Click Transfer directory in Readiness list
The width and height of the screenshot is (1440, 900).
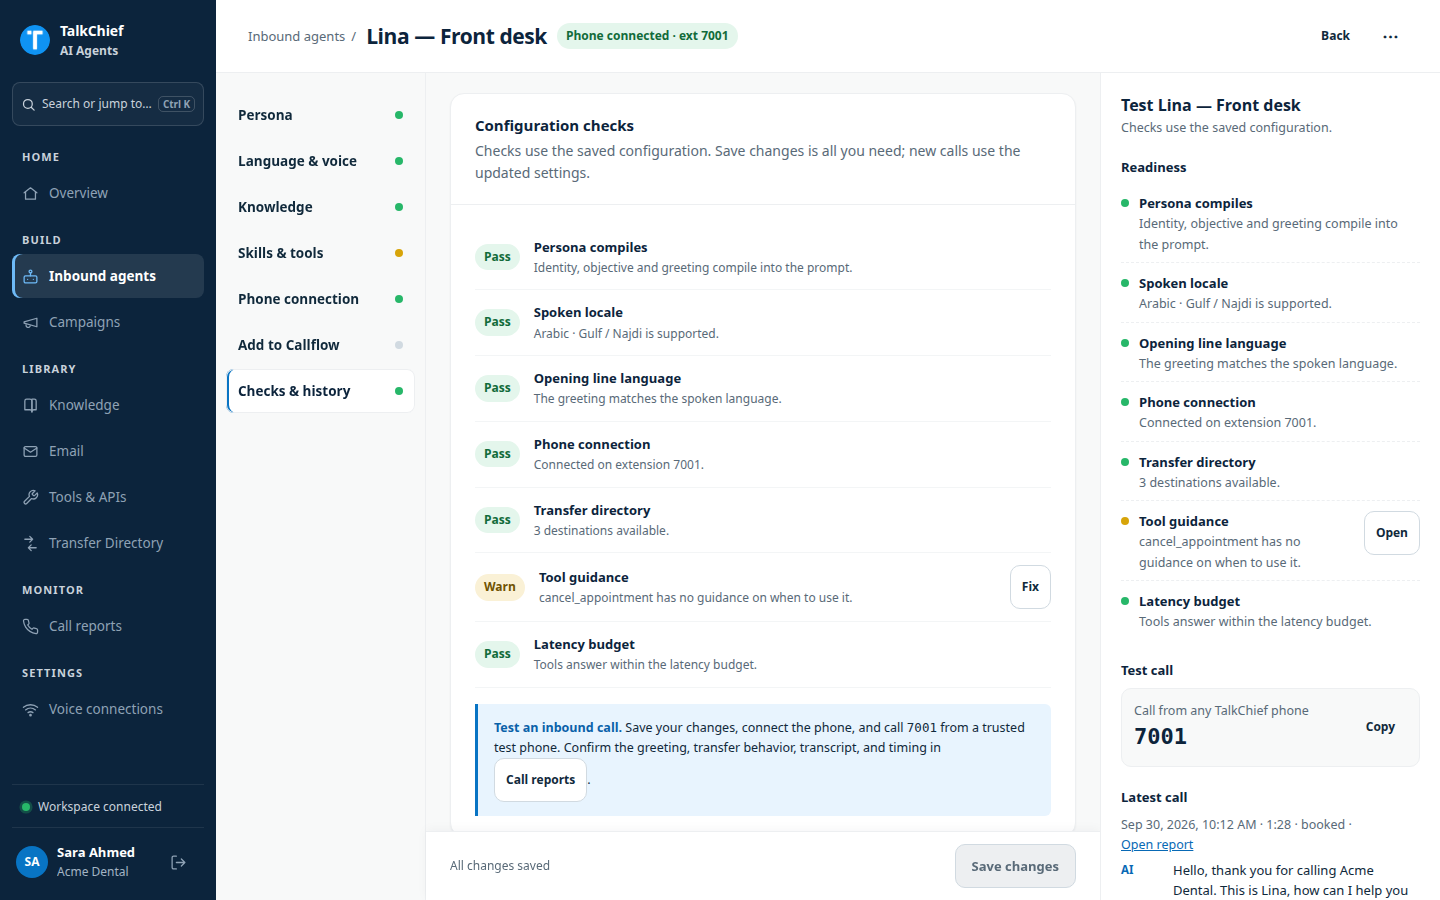pos(1197,462)
